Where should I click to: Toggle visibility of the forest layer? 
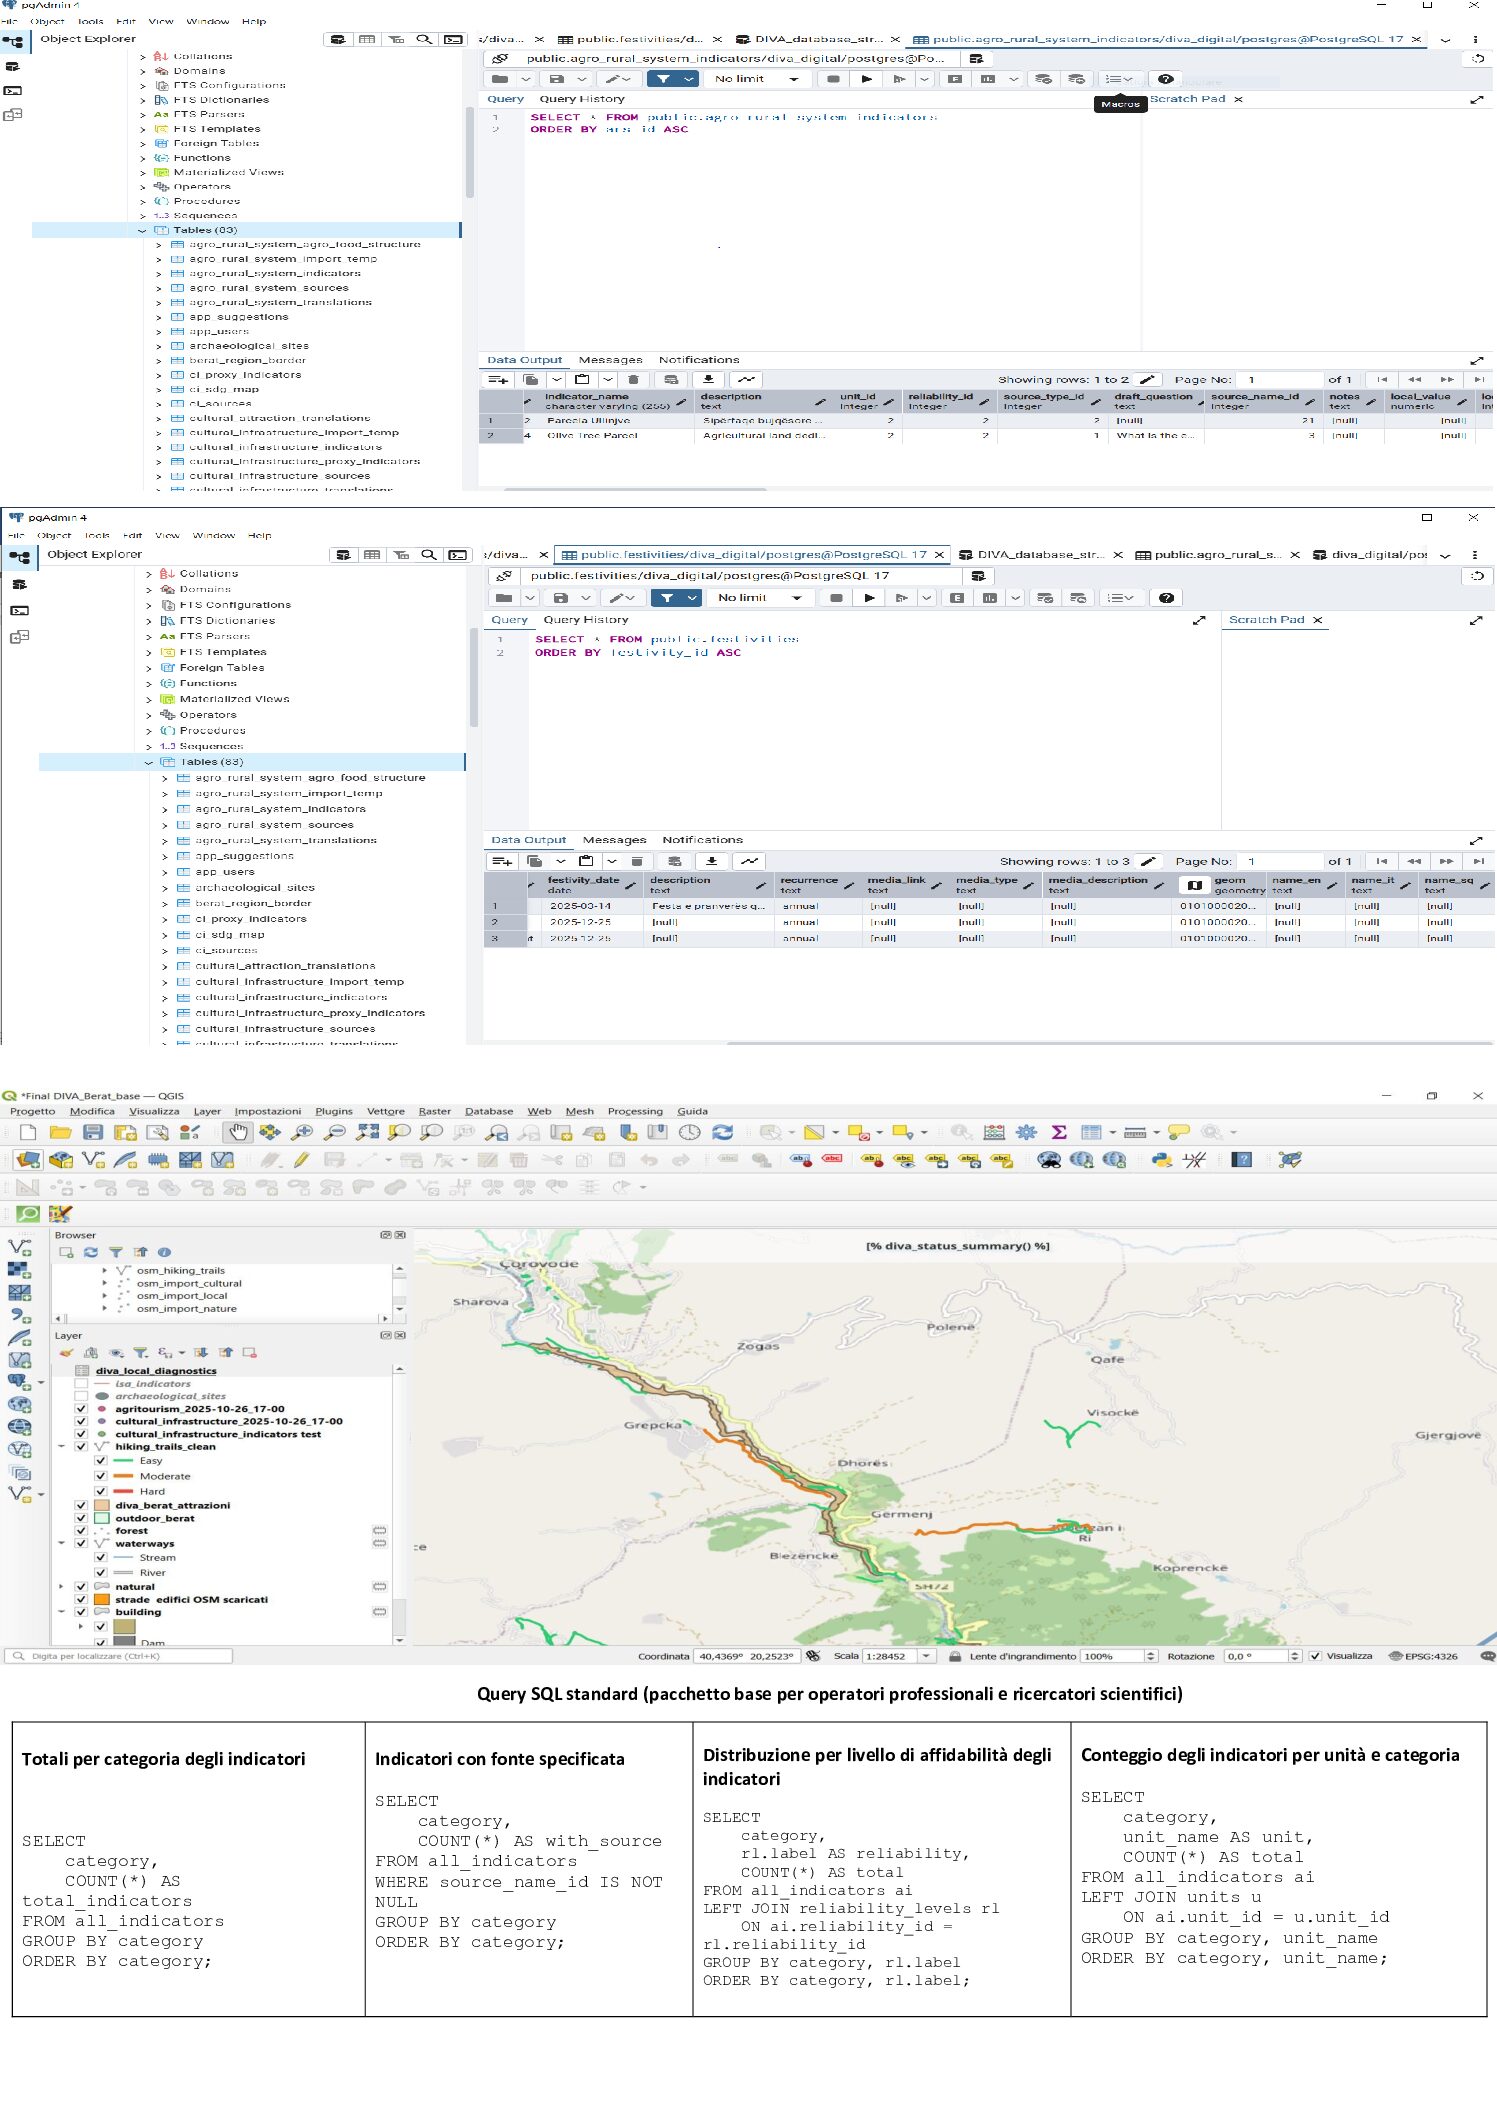tap(82, 1531)
